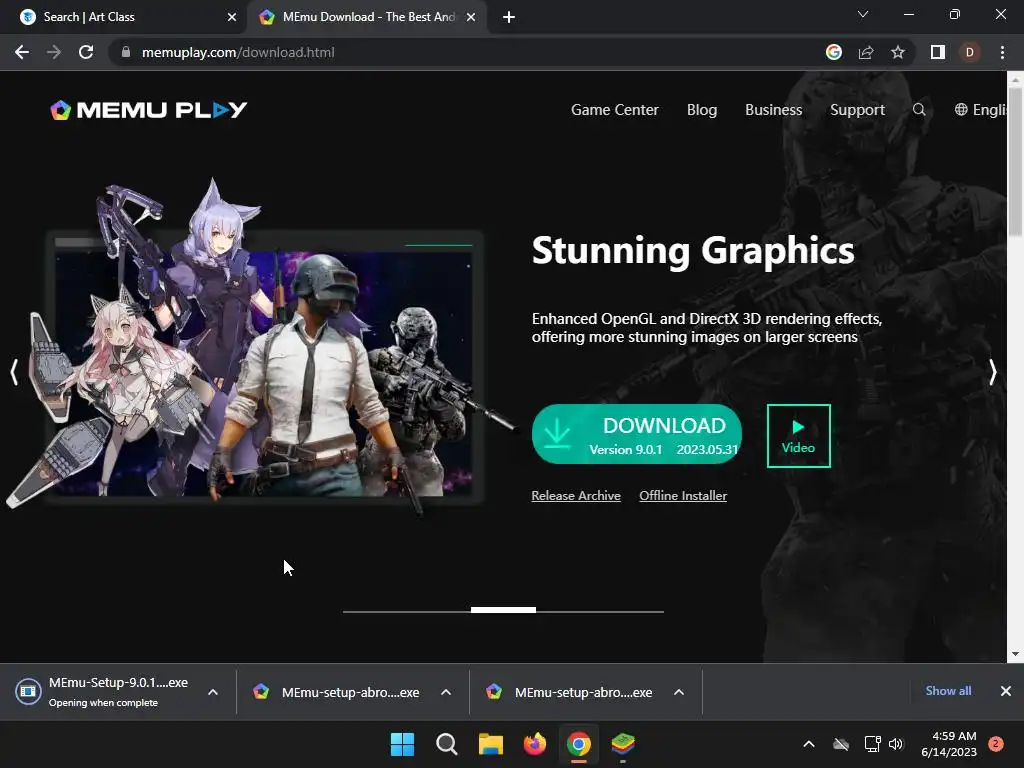
Task: Open the Chrome profile D avatar
Action: coord(970,52)
